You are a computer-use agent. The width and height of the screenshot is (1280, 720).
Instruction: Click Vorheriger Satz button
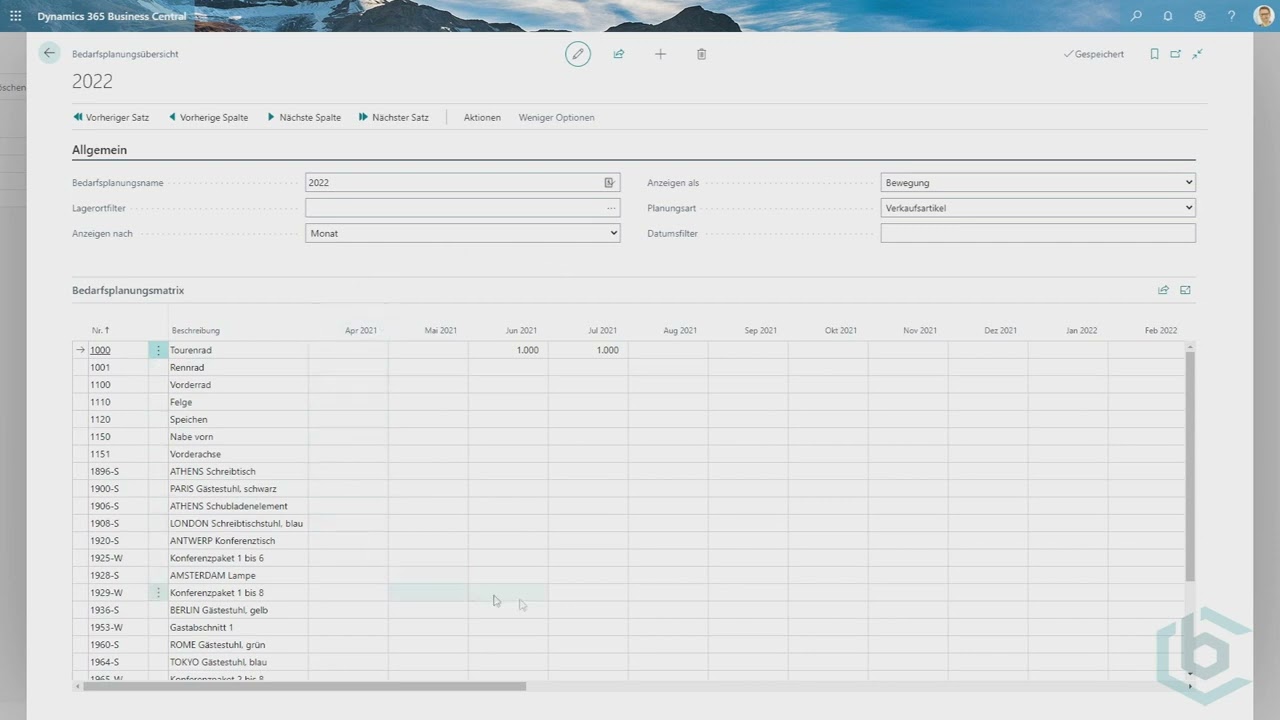point(111,118)
